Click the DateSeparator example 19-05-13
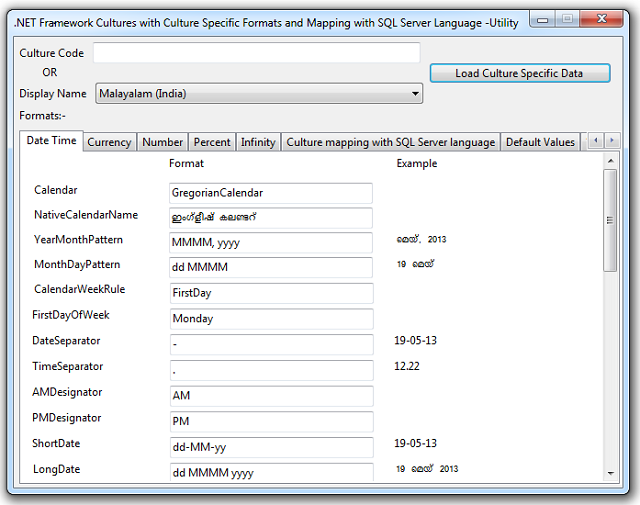The width and height of the screenshot is (640, 505). click(x=415, y=340)
